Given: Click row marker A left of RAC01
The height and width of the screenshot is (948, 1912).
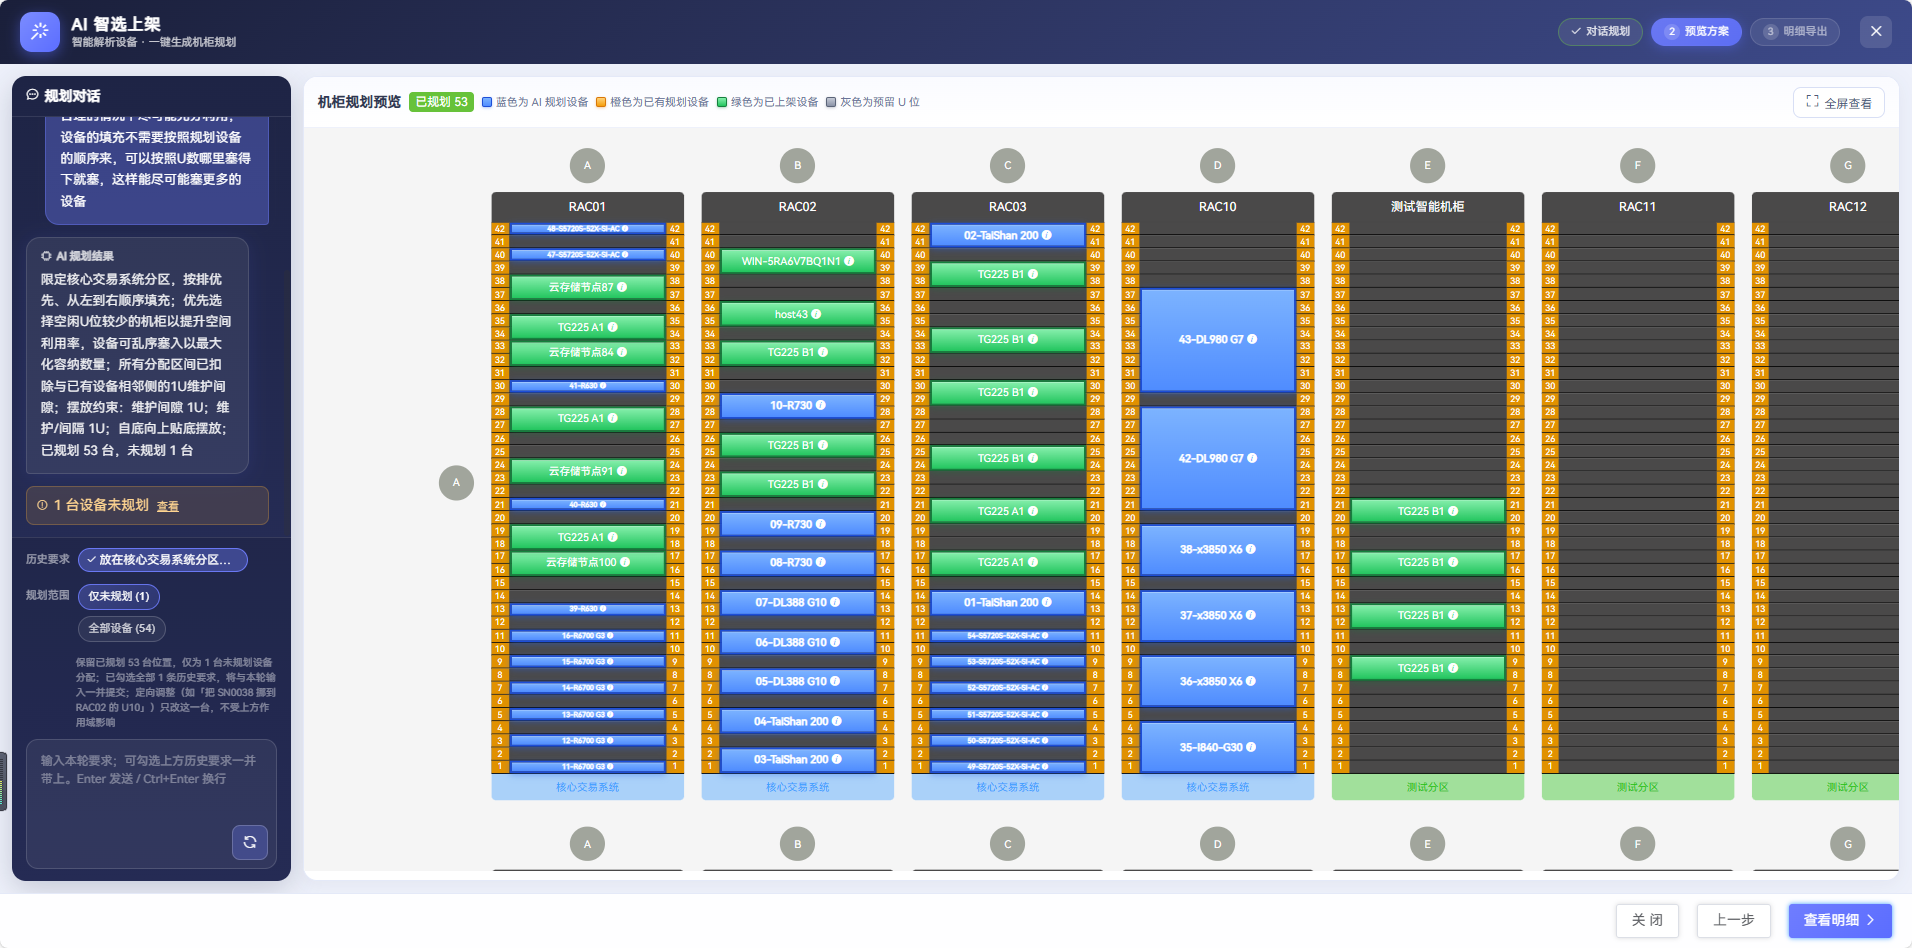Looking at the screenshot, I should [456, 482].
